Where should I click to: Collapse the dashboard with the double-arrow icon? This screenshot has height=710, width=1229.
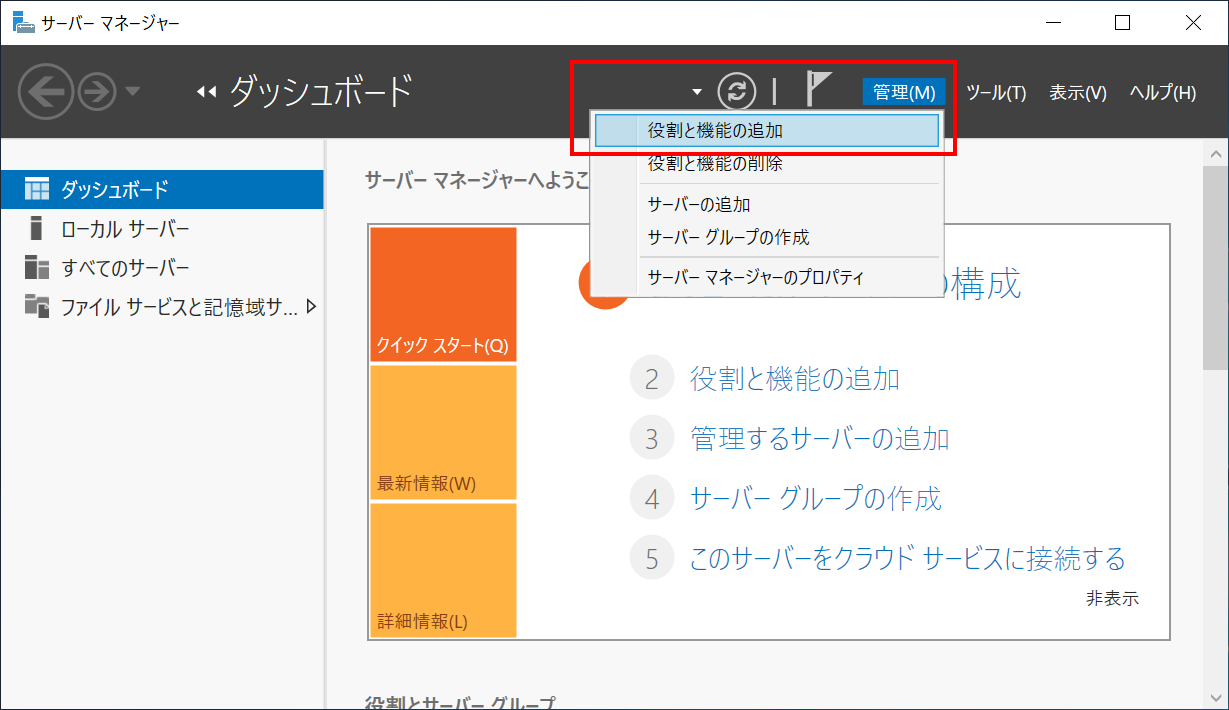click(x=206, y=91)
